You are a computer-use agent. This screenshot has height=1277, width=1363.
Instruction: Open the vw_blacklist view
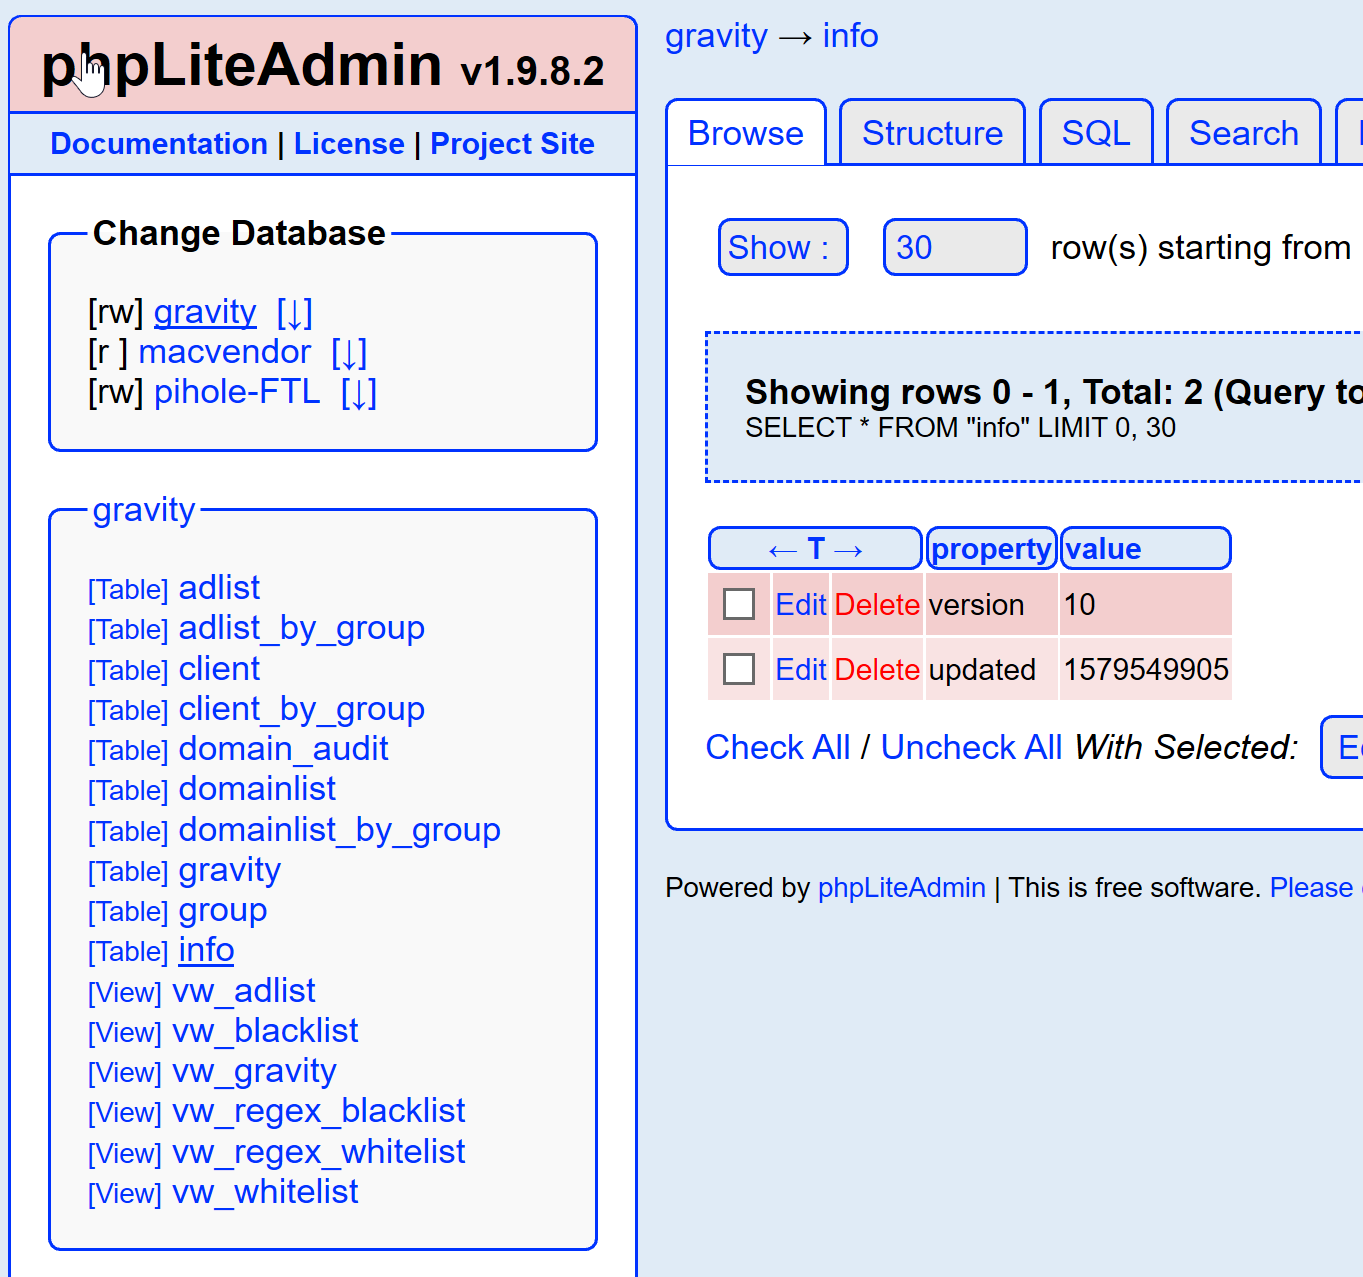(x=266, y=1031)
